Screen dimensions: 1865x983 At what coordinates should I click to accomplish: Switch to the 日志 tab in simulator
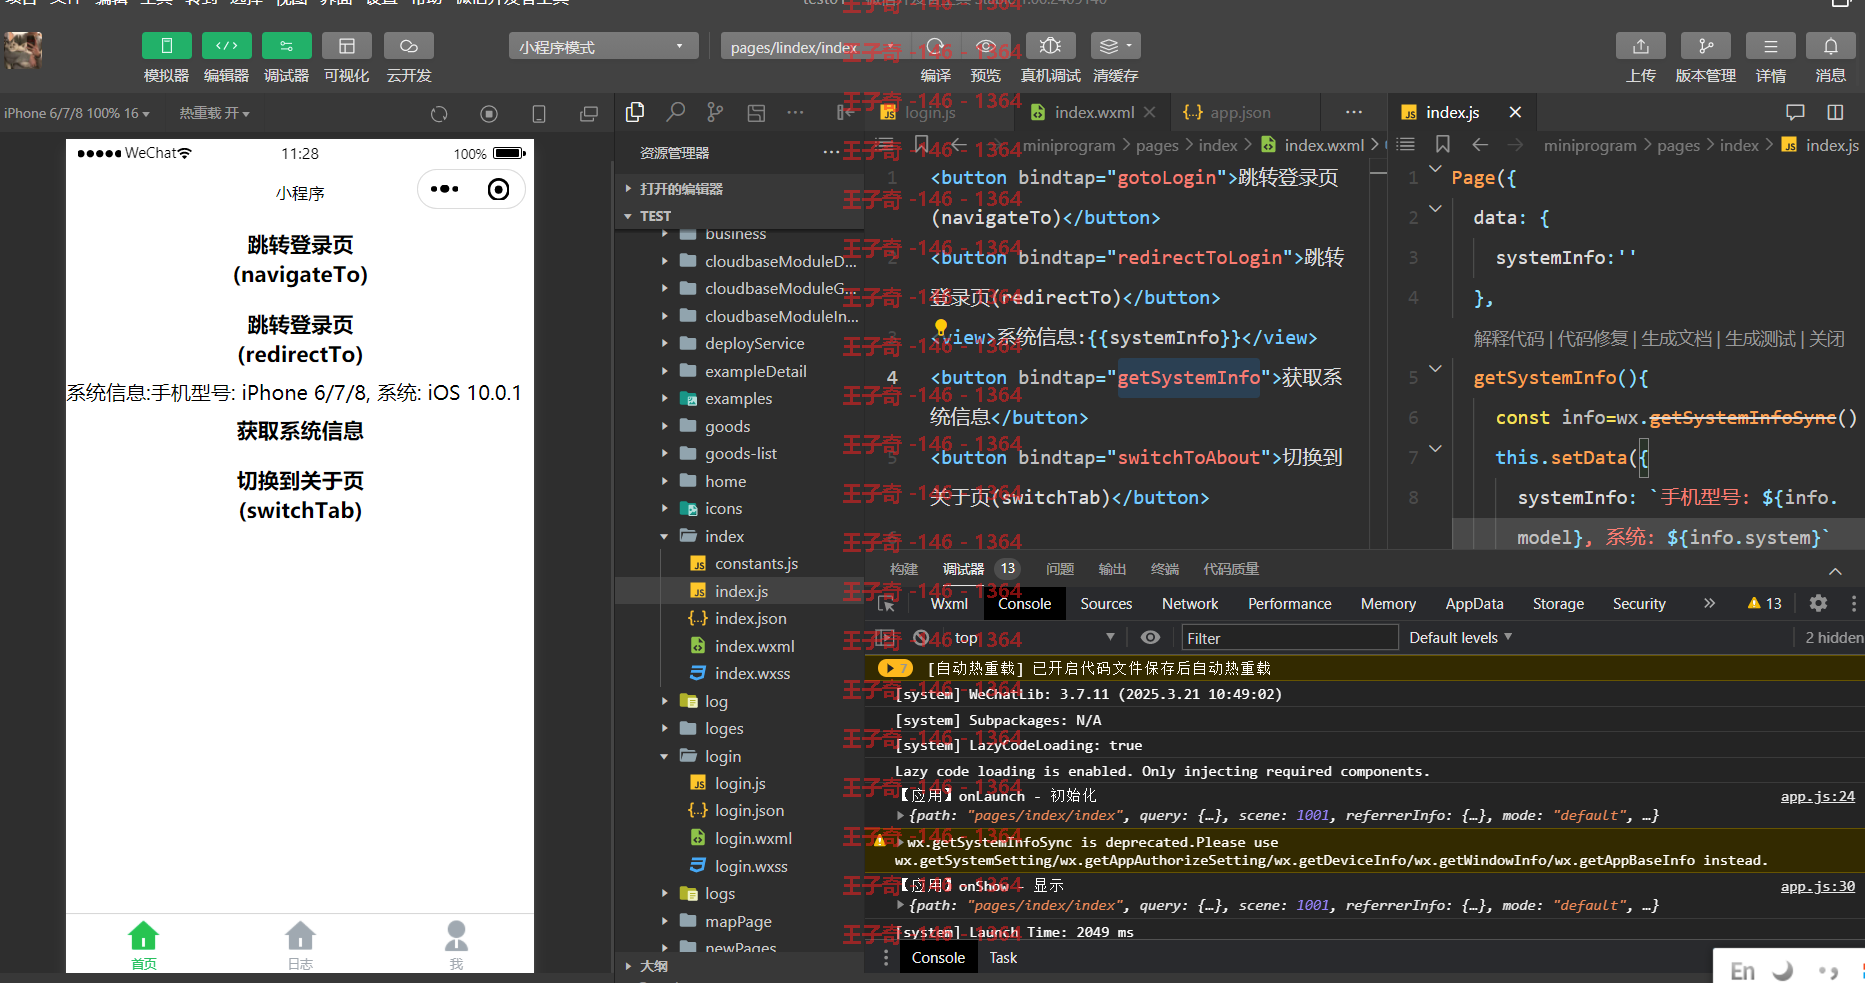(x=300, y=945)
